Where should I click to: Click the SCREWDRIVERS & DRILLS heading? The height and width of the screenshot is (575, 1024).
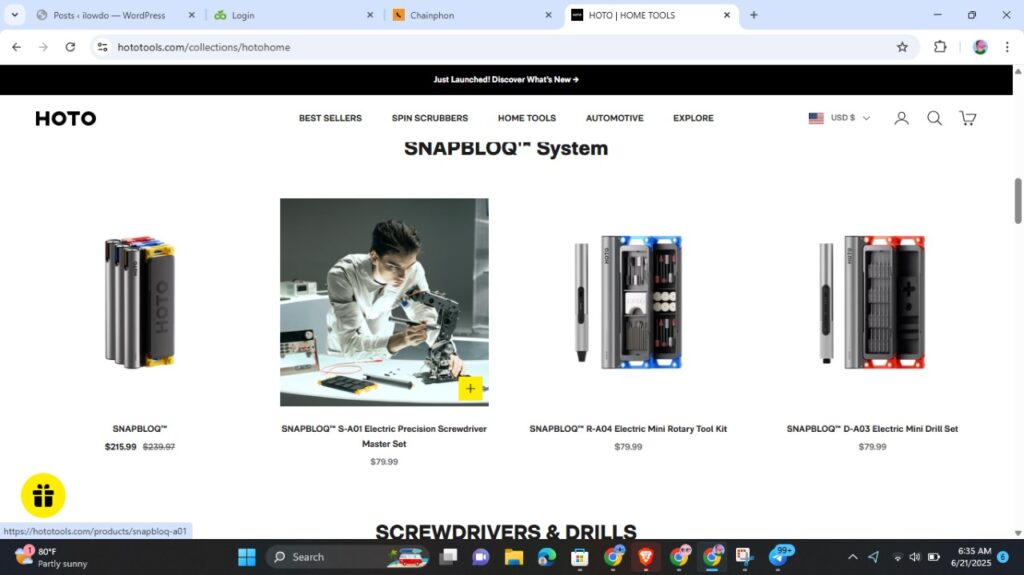tap(506, 531)
